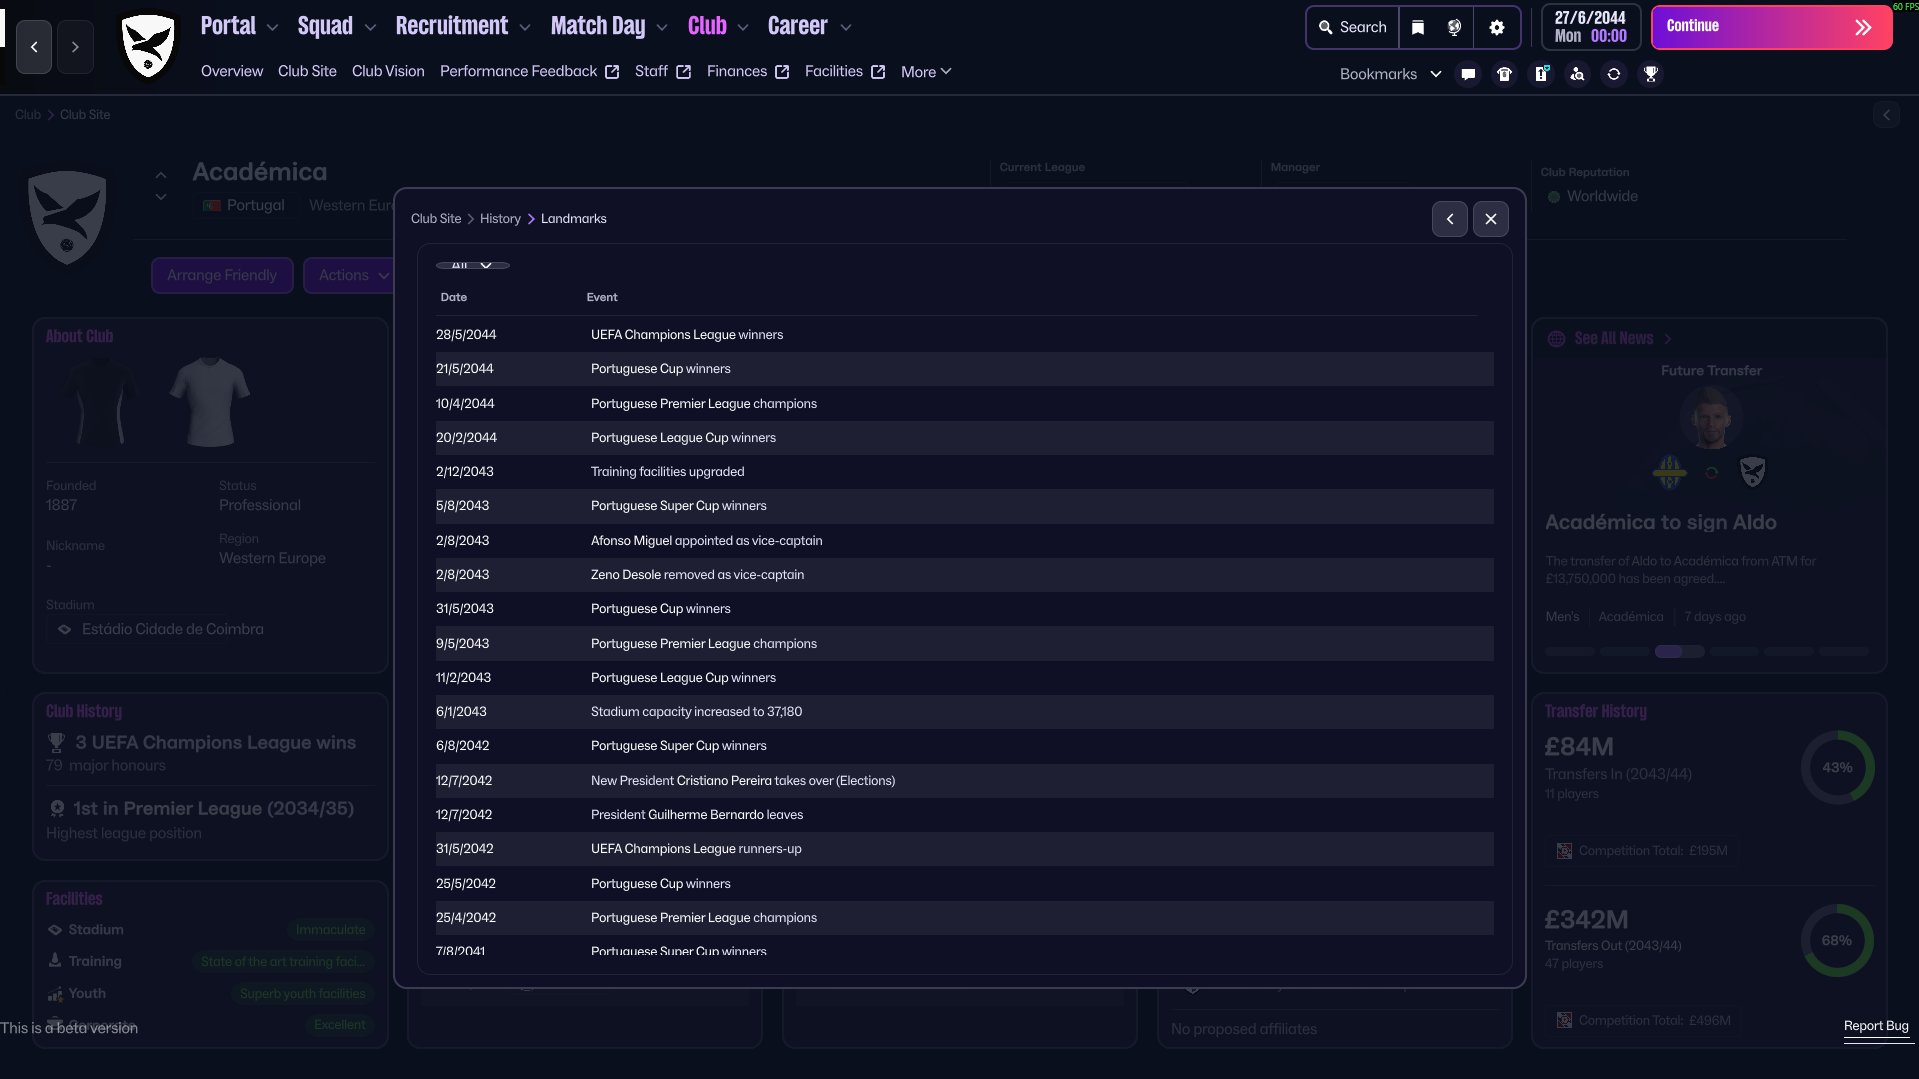The image size is (1919, 1079).
Task: Click the circular arrows transfer shortcut
Action: pyautogui.click(x=1614, y=74)
